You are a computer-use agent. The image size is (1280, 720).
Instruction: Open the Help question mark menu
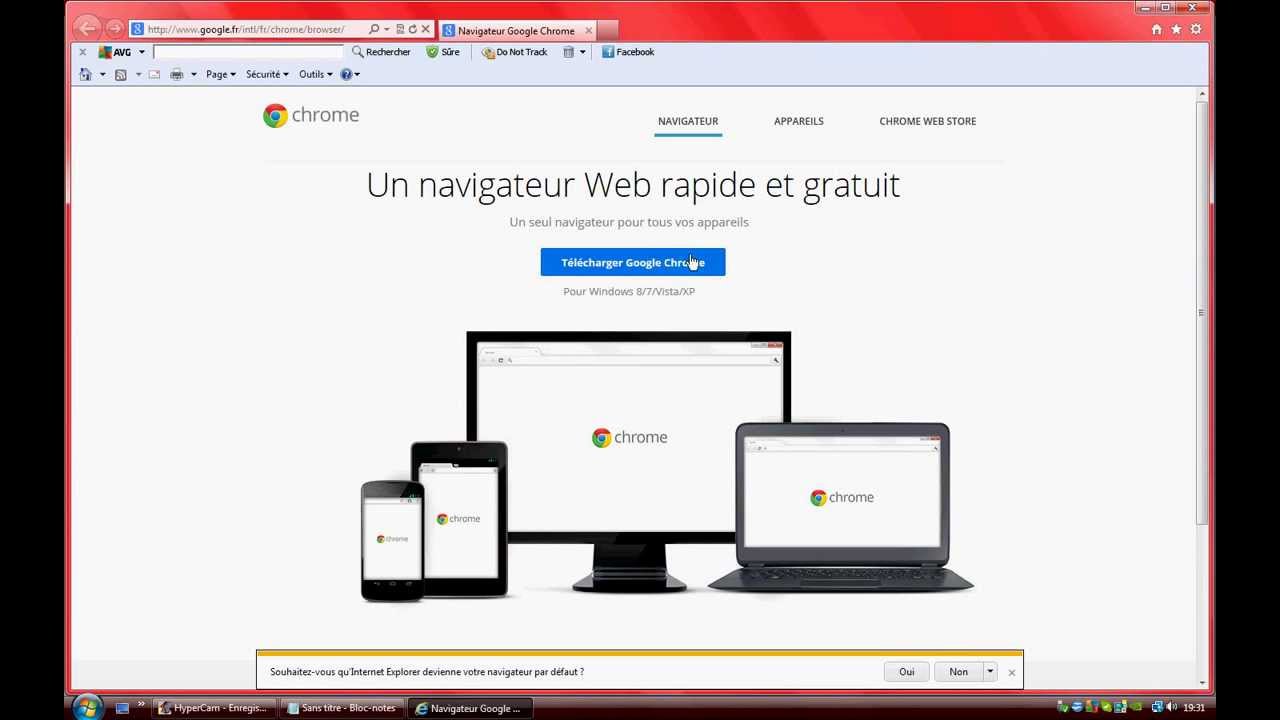click(x=350, y=74)
